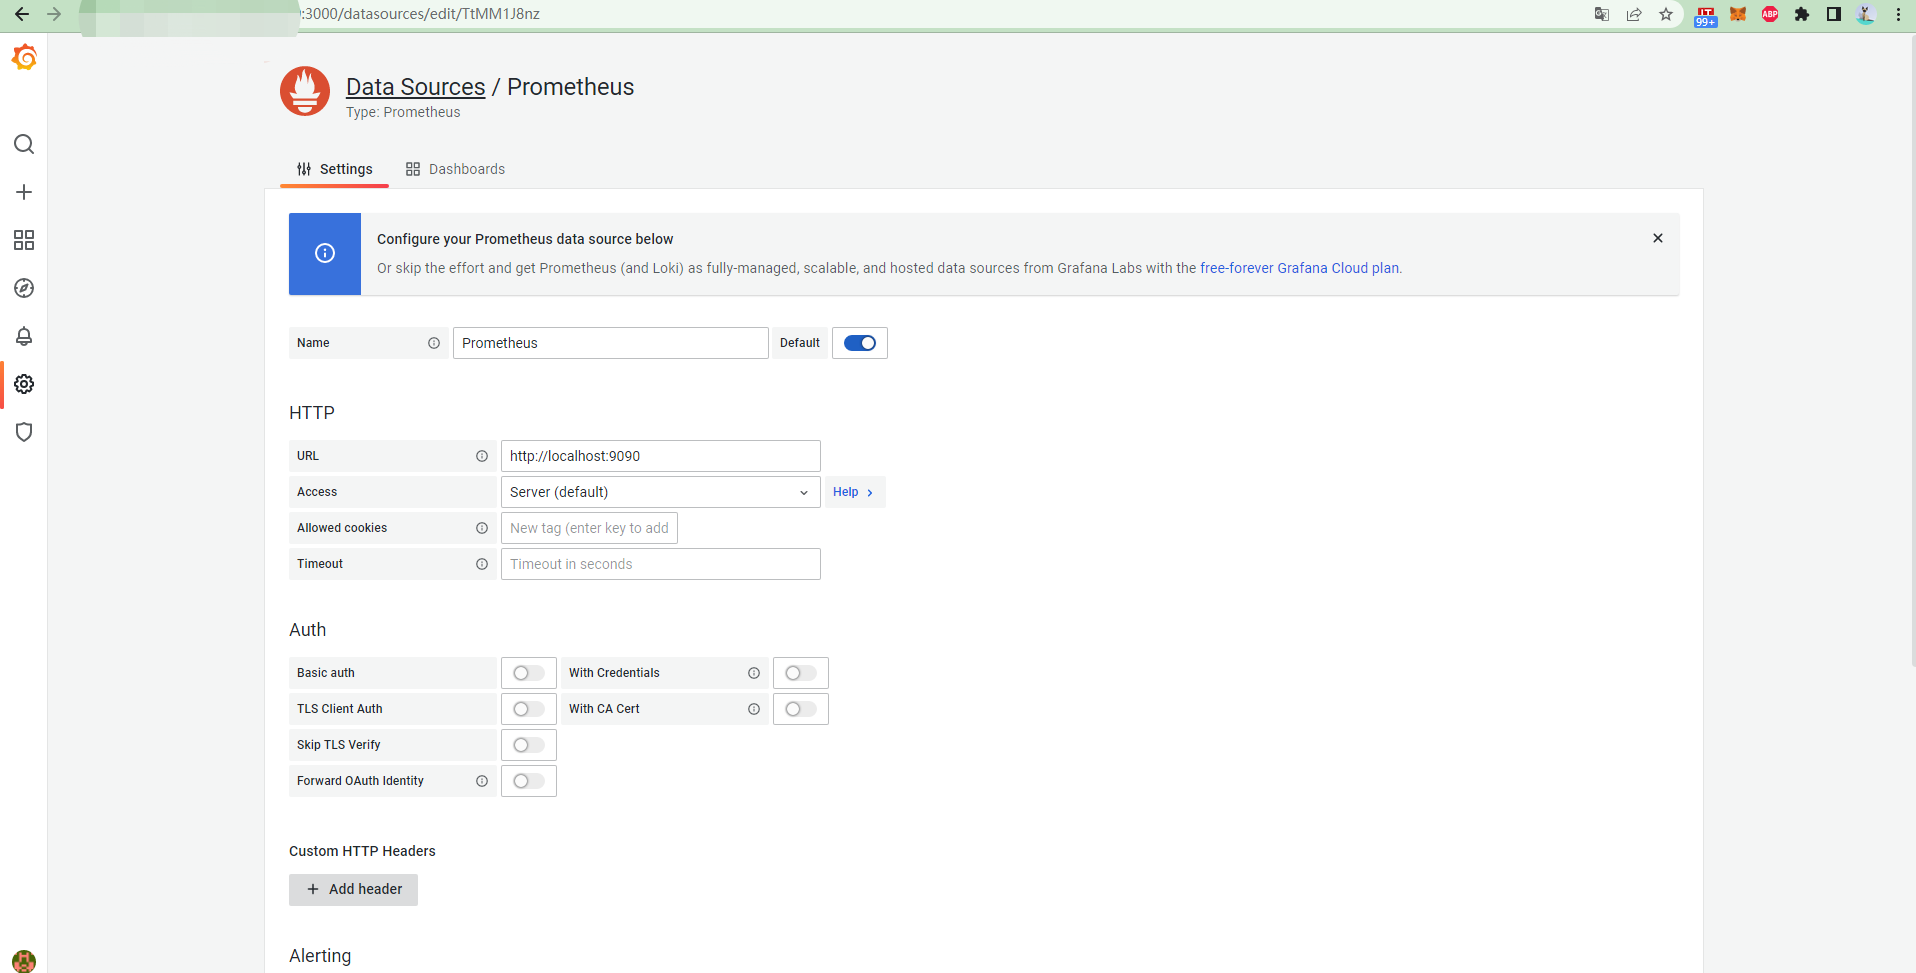
Task: Toggle the Default data source switch
Action: 859,343
